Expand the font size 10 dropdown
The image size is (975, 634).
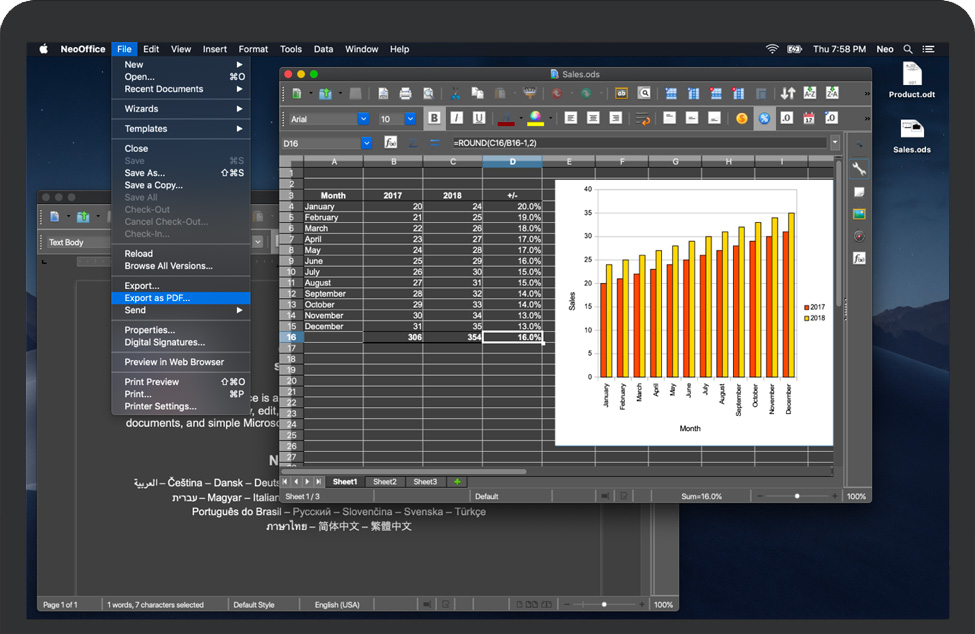(410, 119)
